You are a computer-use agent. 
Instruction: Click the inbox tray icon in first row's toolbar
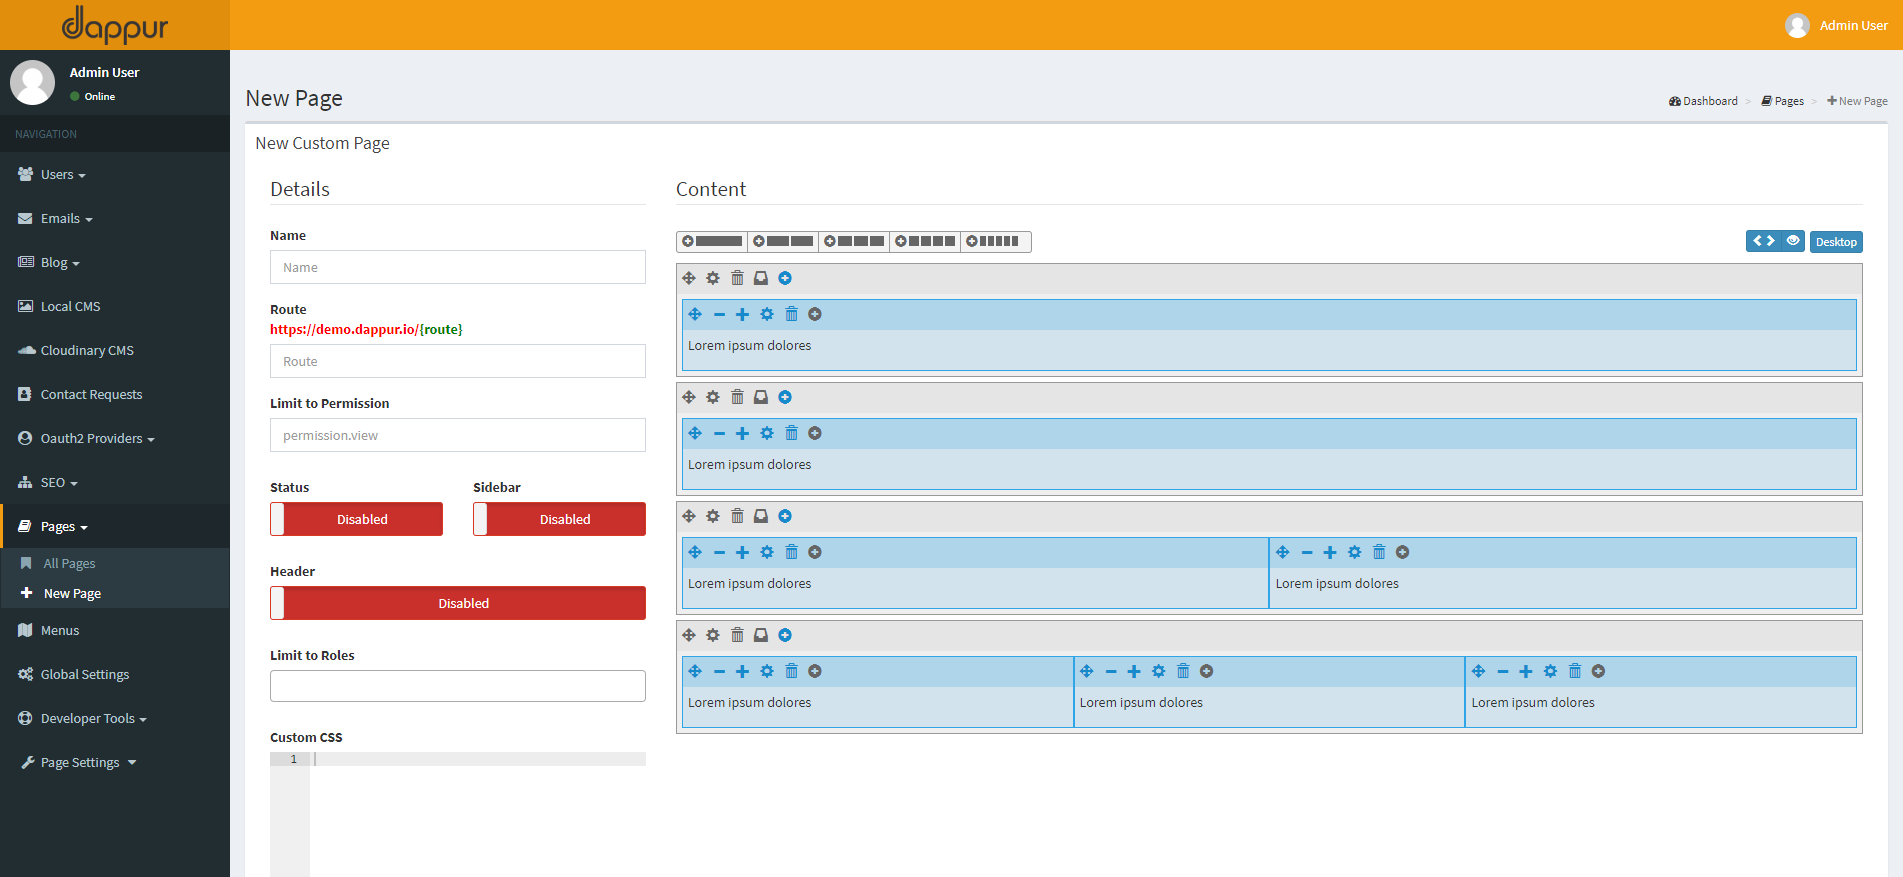761,278
